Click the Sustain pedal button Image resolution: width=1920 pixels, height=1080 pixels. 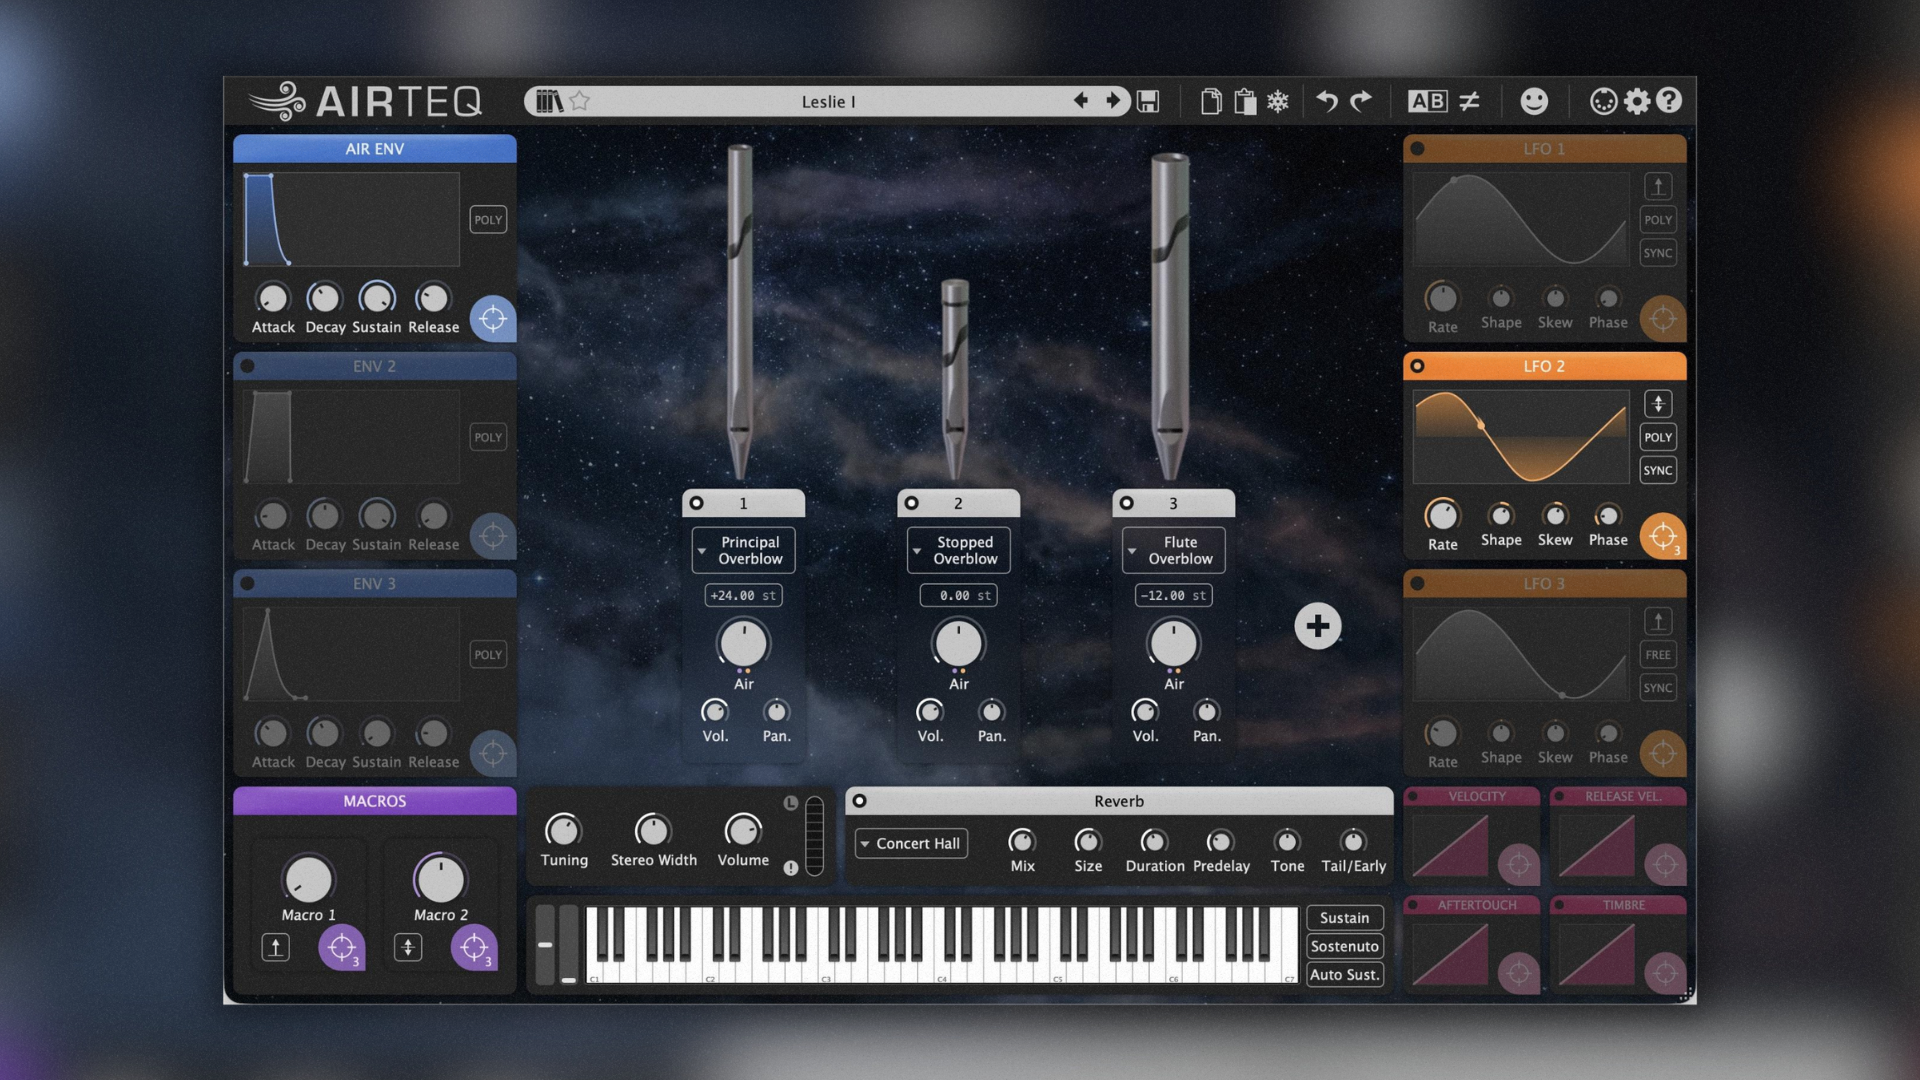point(1345,918)
